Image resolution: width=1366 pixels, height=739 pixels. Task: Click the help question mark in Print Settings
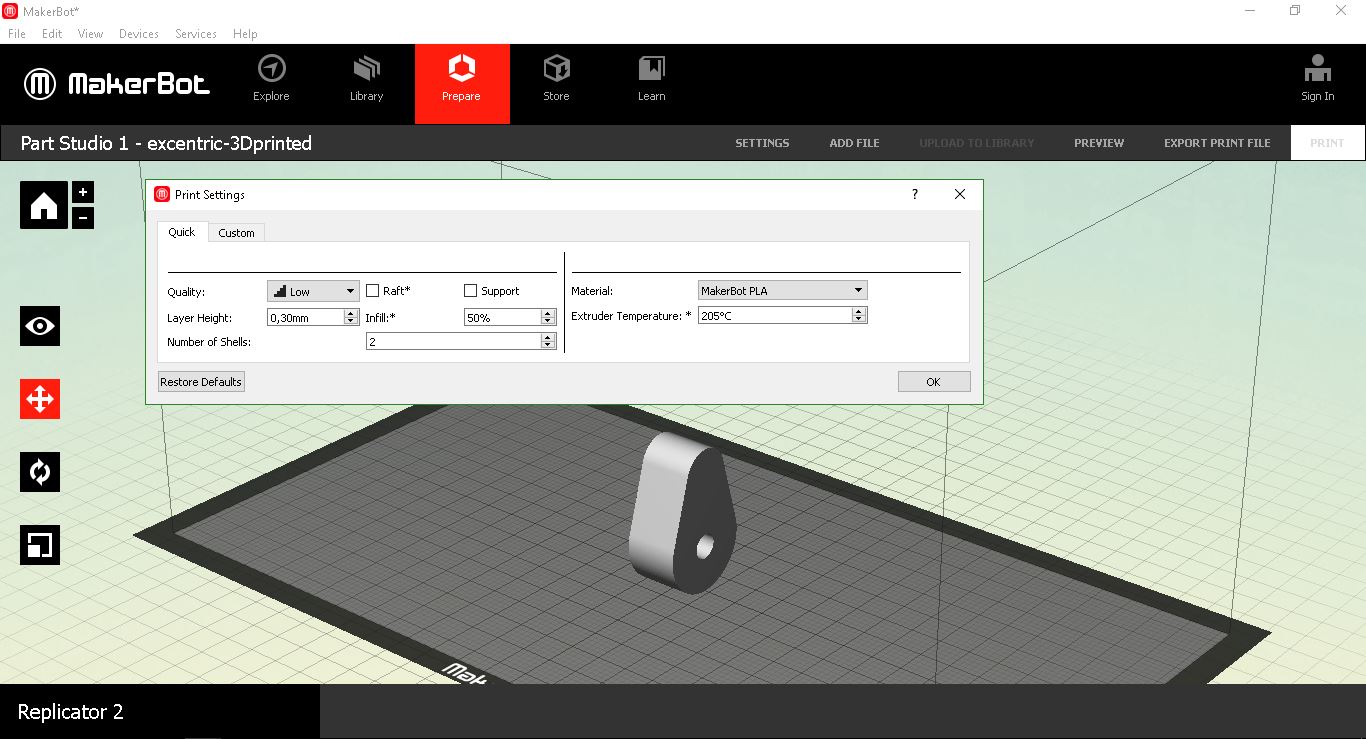(x=914, y=194)
